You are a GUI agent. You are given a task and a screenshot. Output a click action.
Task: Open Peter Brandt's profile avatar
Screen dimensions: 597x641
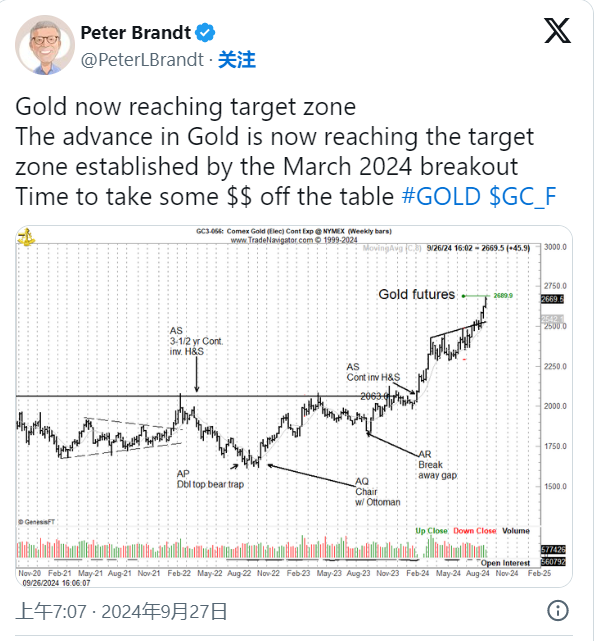click(x=45, y=45)
